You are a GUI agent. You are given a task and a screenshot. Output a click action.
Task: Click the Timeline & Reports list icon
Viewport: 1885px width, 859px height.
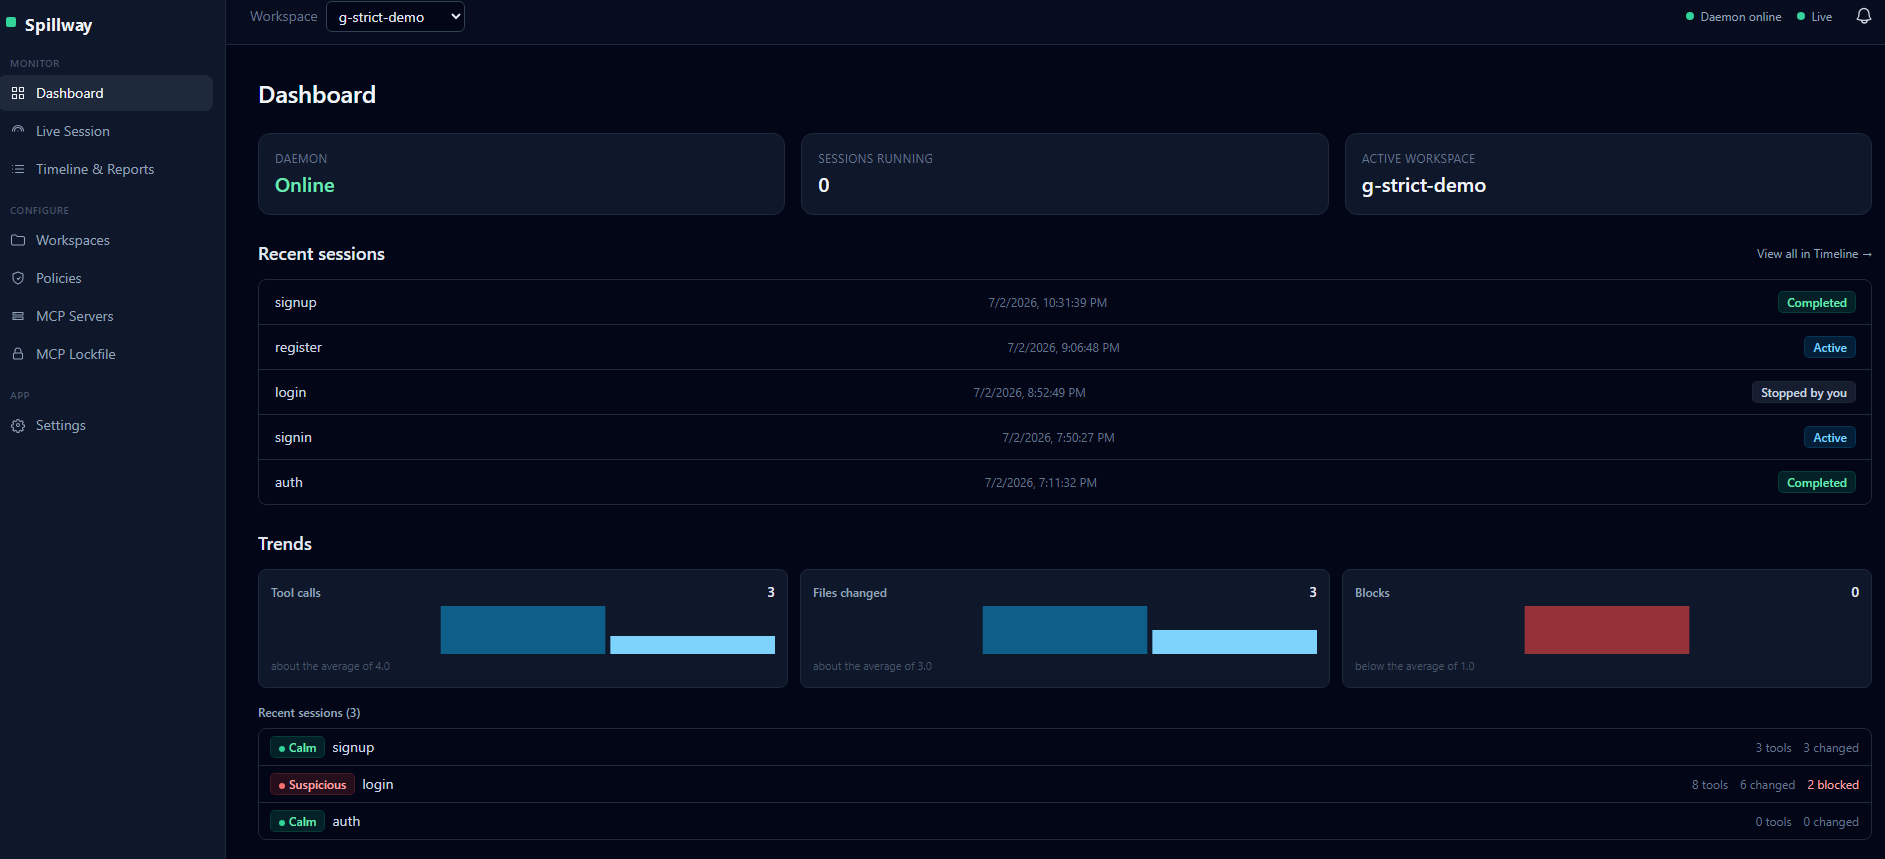(x=18, y=169)
